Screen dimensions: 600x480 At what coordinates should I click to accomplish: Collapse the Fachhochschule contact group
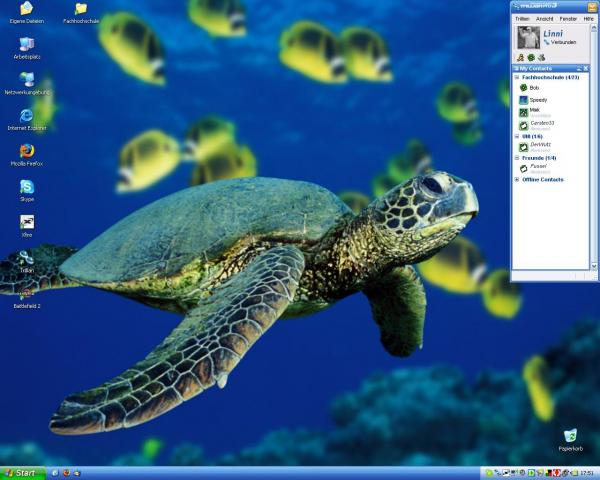(517, 77)
